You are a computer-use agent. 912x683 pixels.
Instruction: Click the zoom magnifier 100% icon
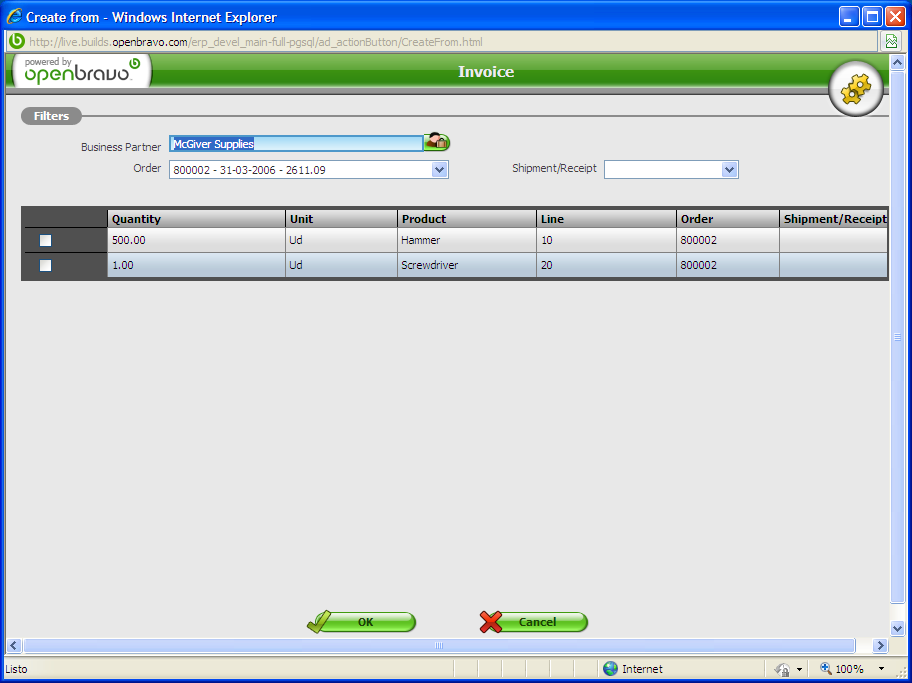pyautogui.click(x=826, y=669)
